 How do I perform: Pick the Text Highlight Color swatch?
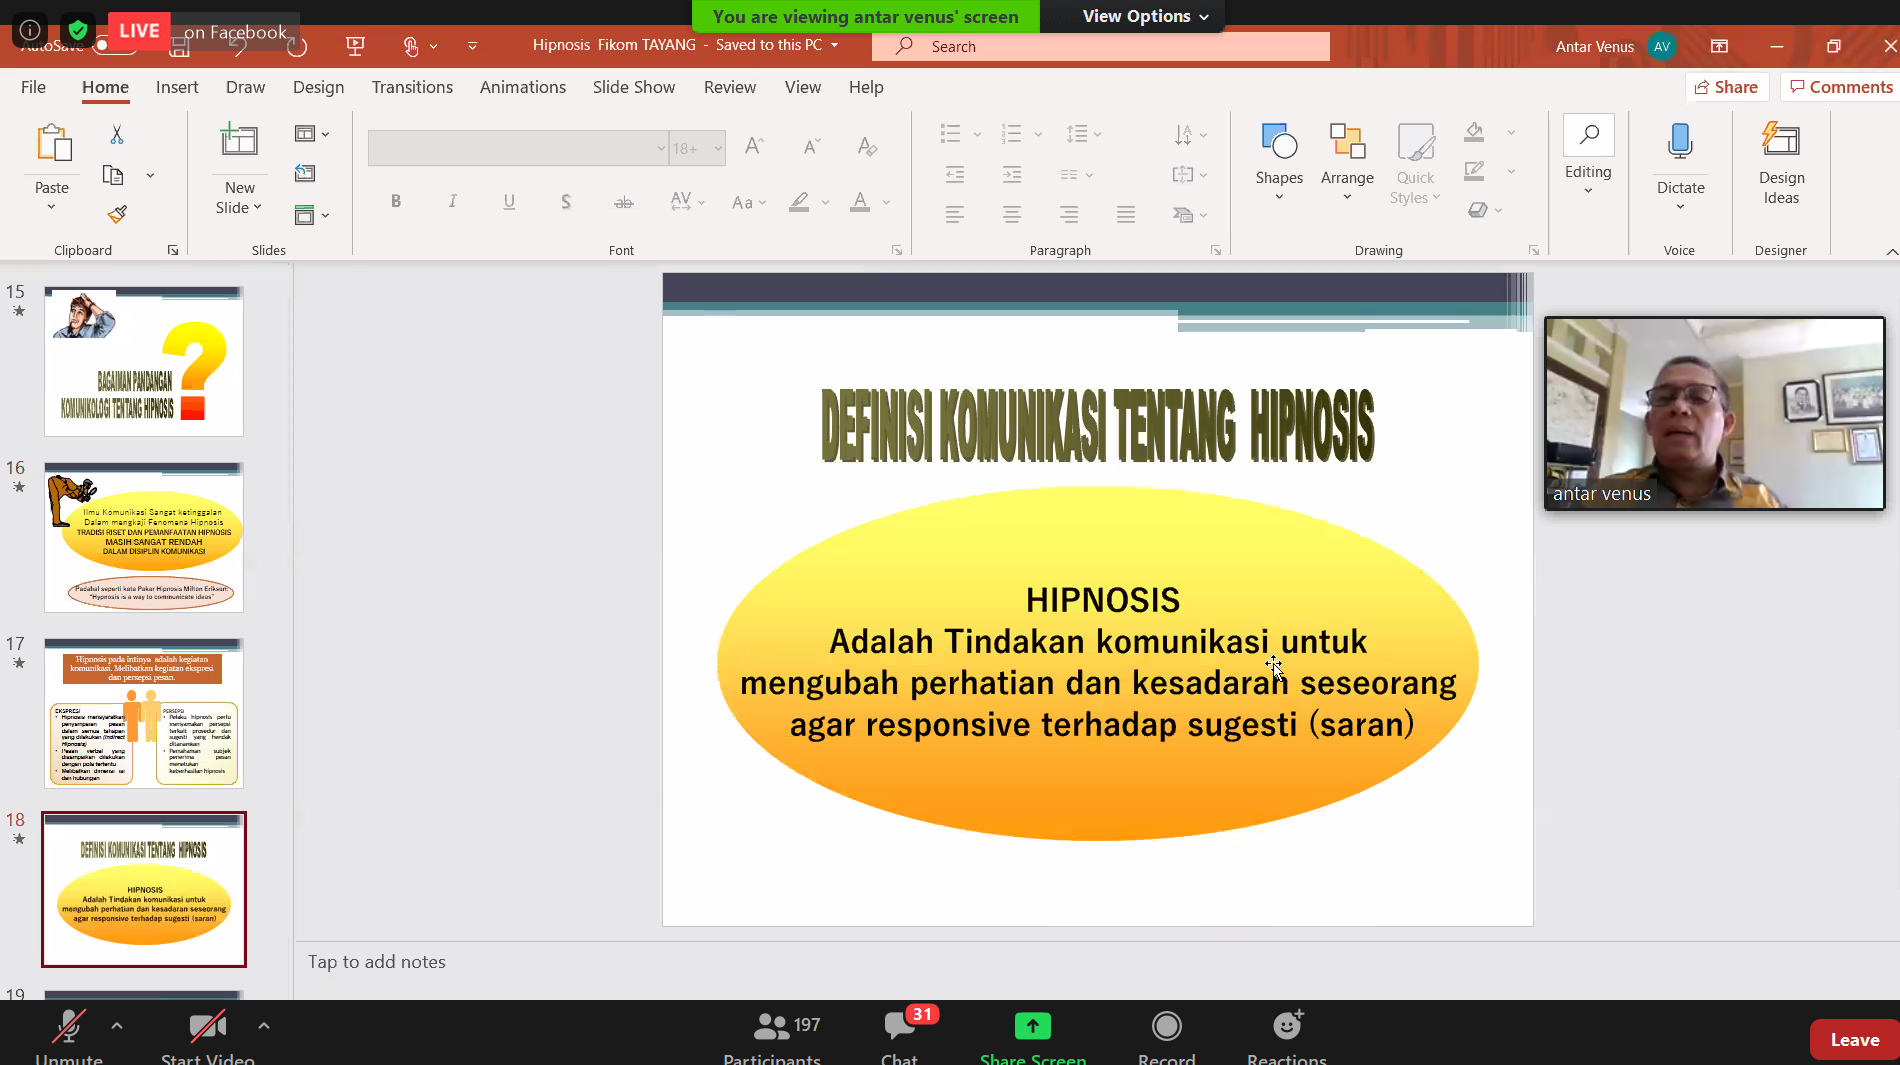coord(798,201)
